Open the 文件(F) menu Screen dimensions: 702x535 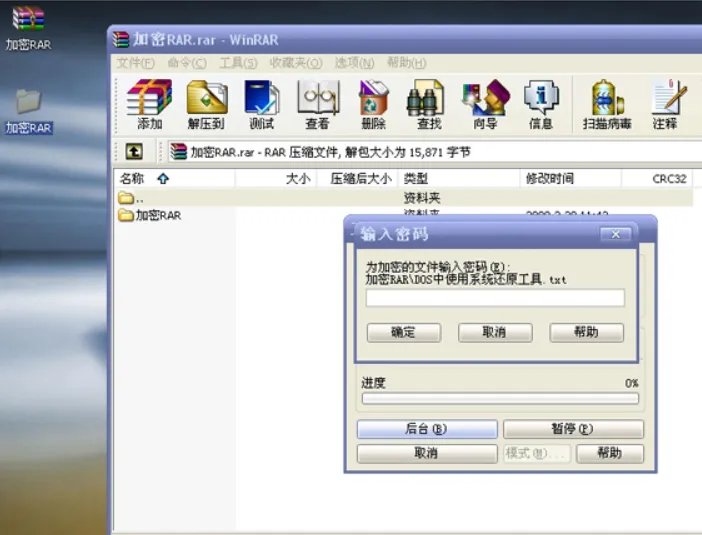tap(136, 63)
